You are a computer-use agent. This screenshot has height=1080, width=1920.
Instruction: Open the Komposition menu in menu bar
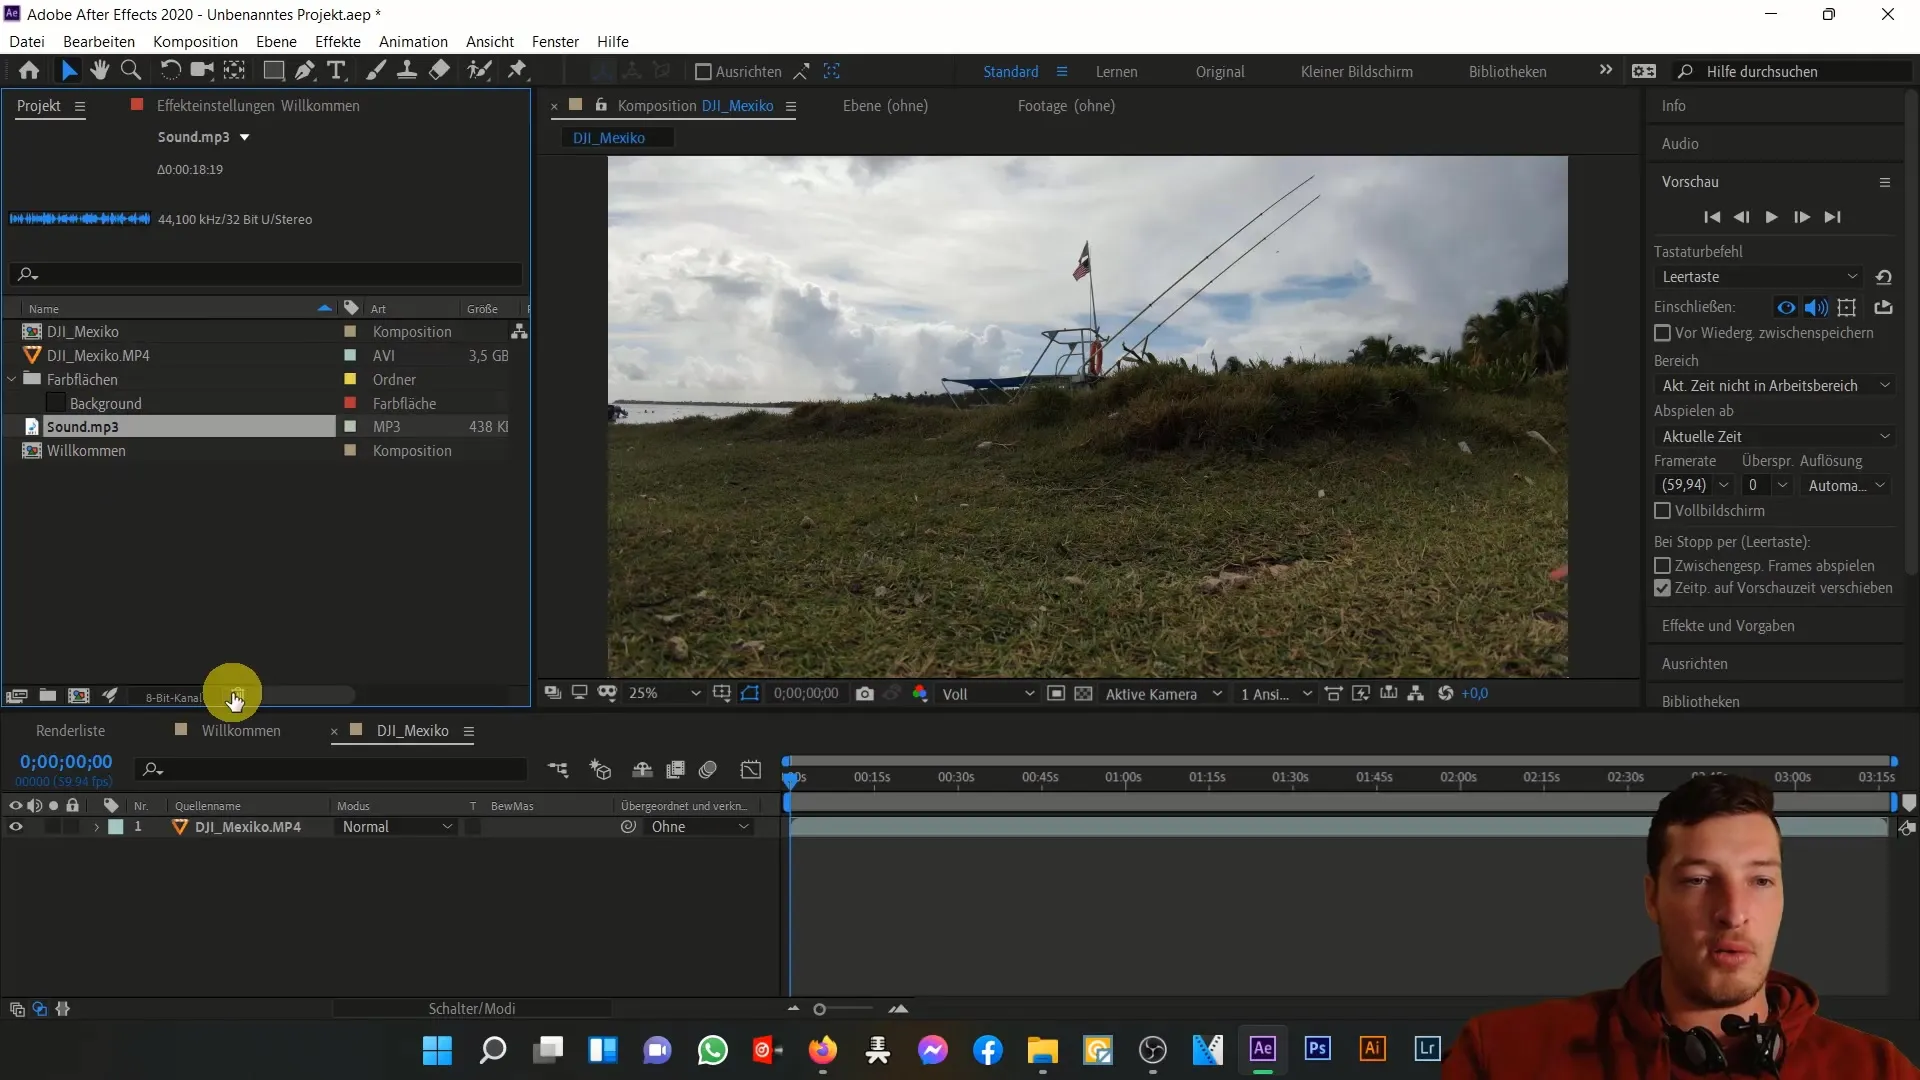[195, 41]
